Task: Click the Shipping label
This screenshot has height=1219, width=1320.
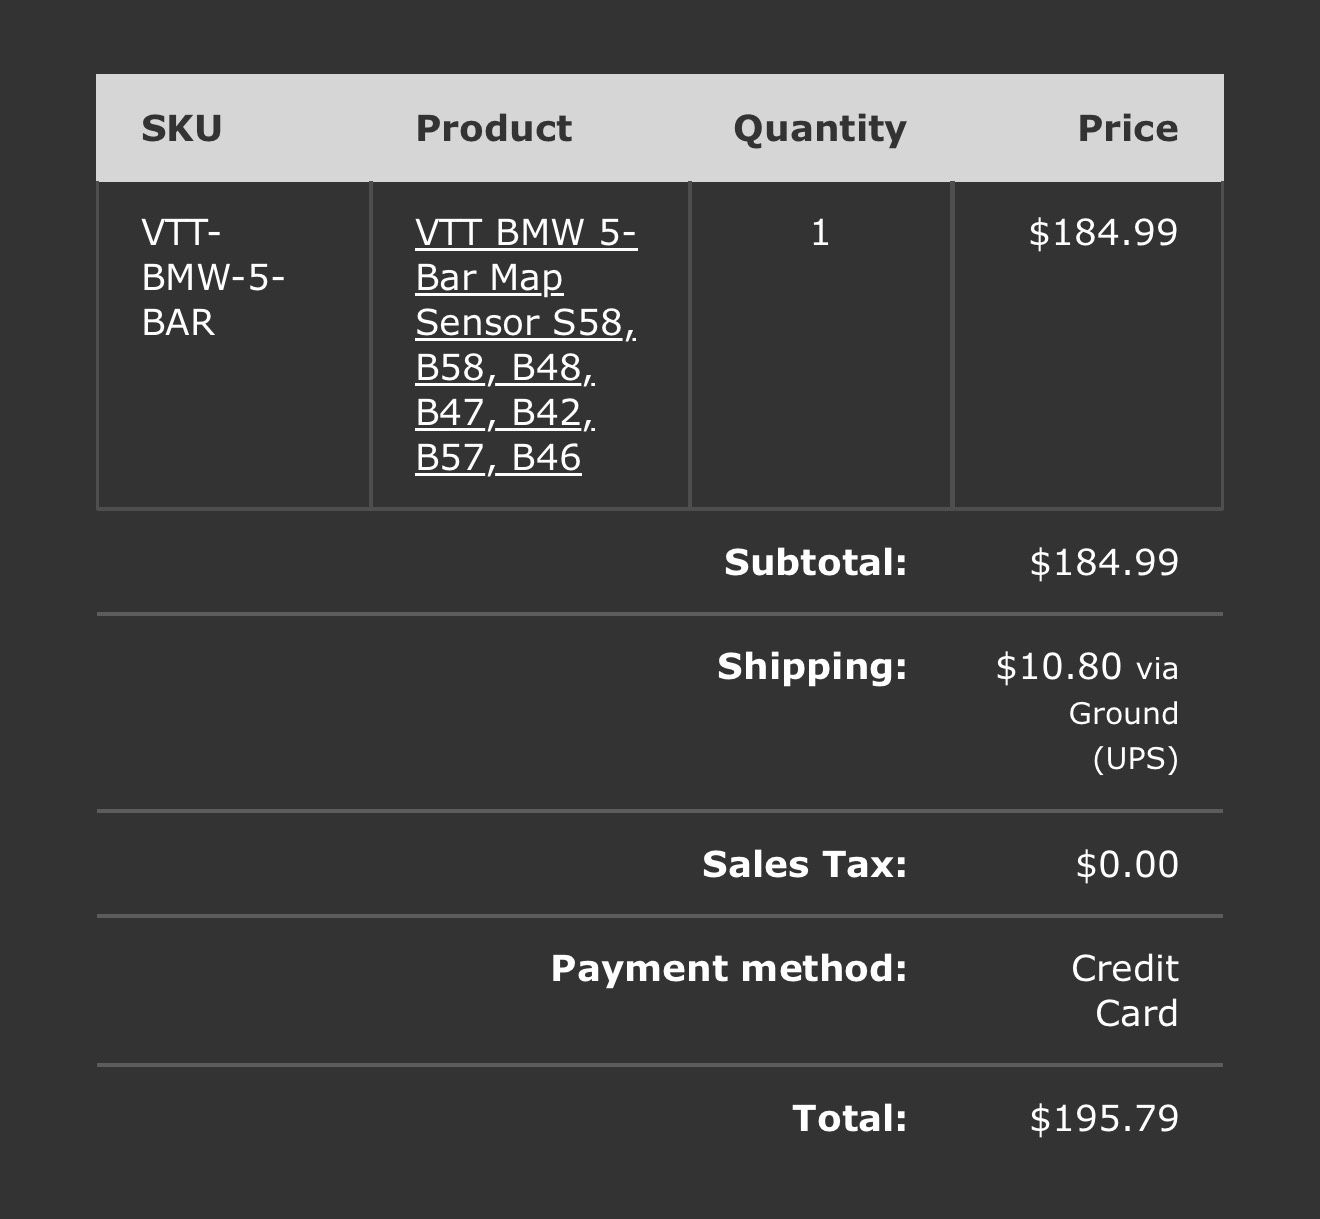Action: [812, 666]
